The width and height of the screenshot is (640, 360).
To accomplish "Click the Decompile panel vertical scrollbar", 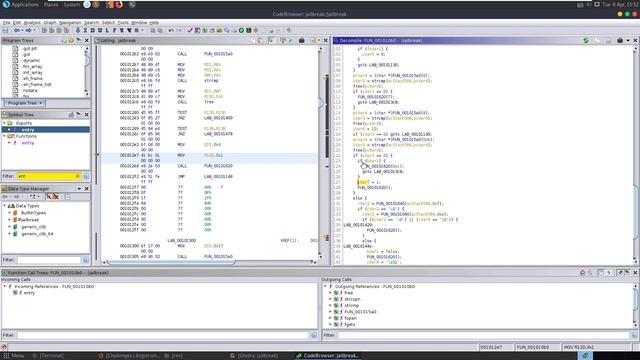I will point(636,155).
